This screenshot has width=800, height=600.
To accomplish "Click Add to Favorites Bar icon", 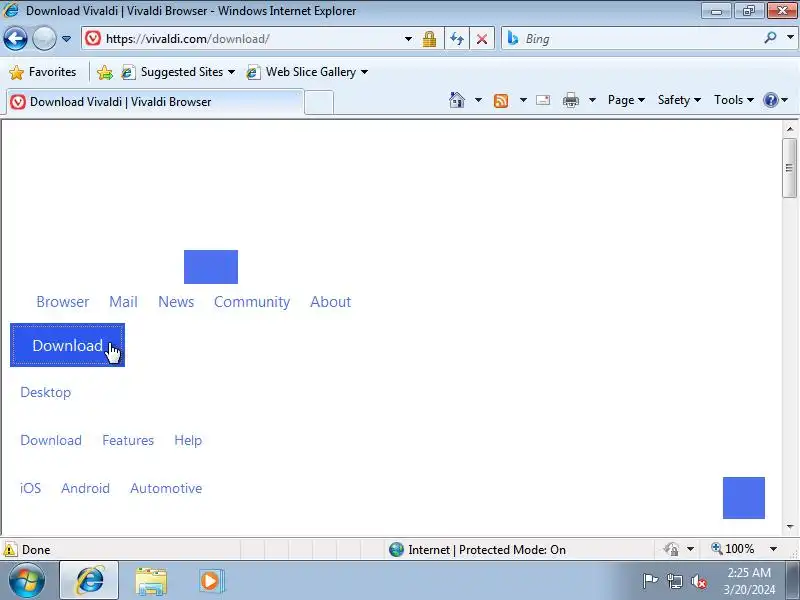I will point(105,72).
